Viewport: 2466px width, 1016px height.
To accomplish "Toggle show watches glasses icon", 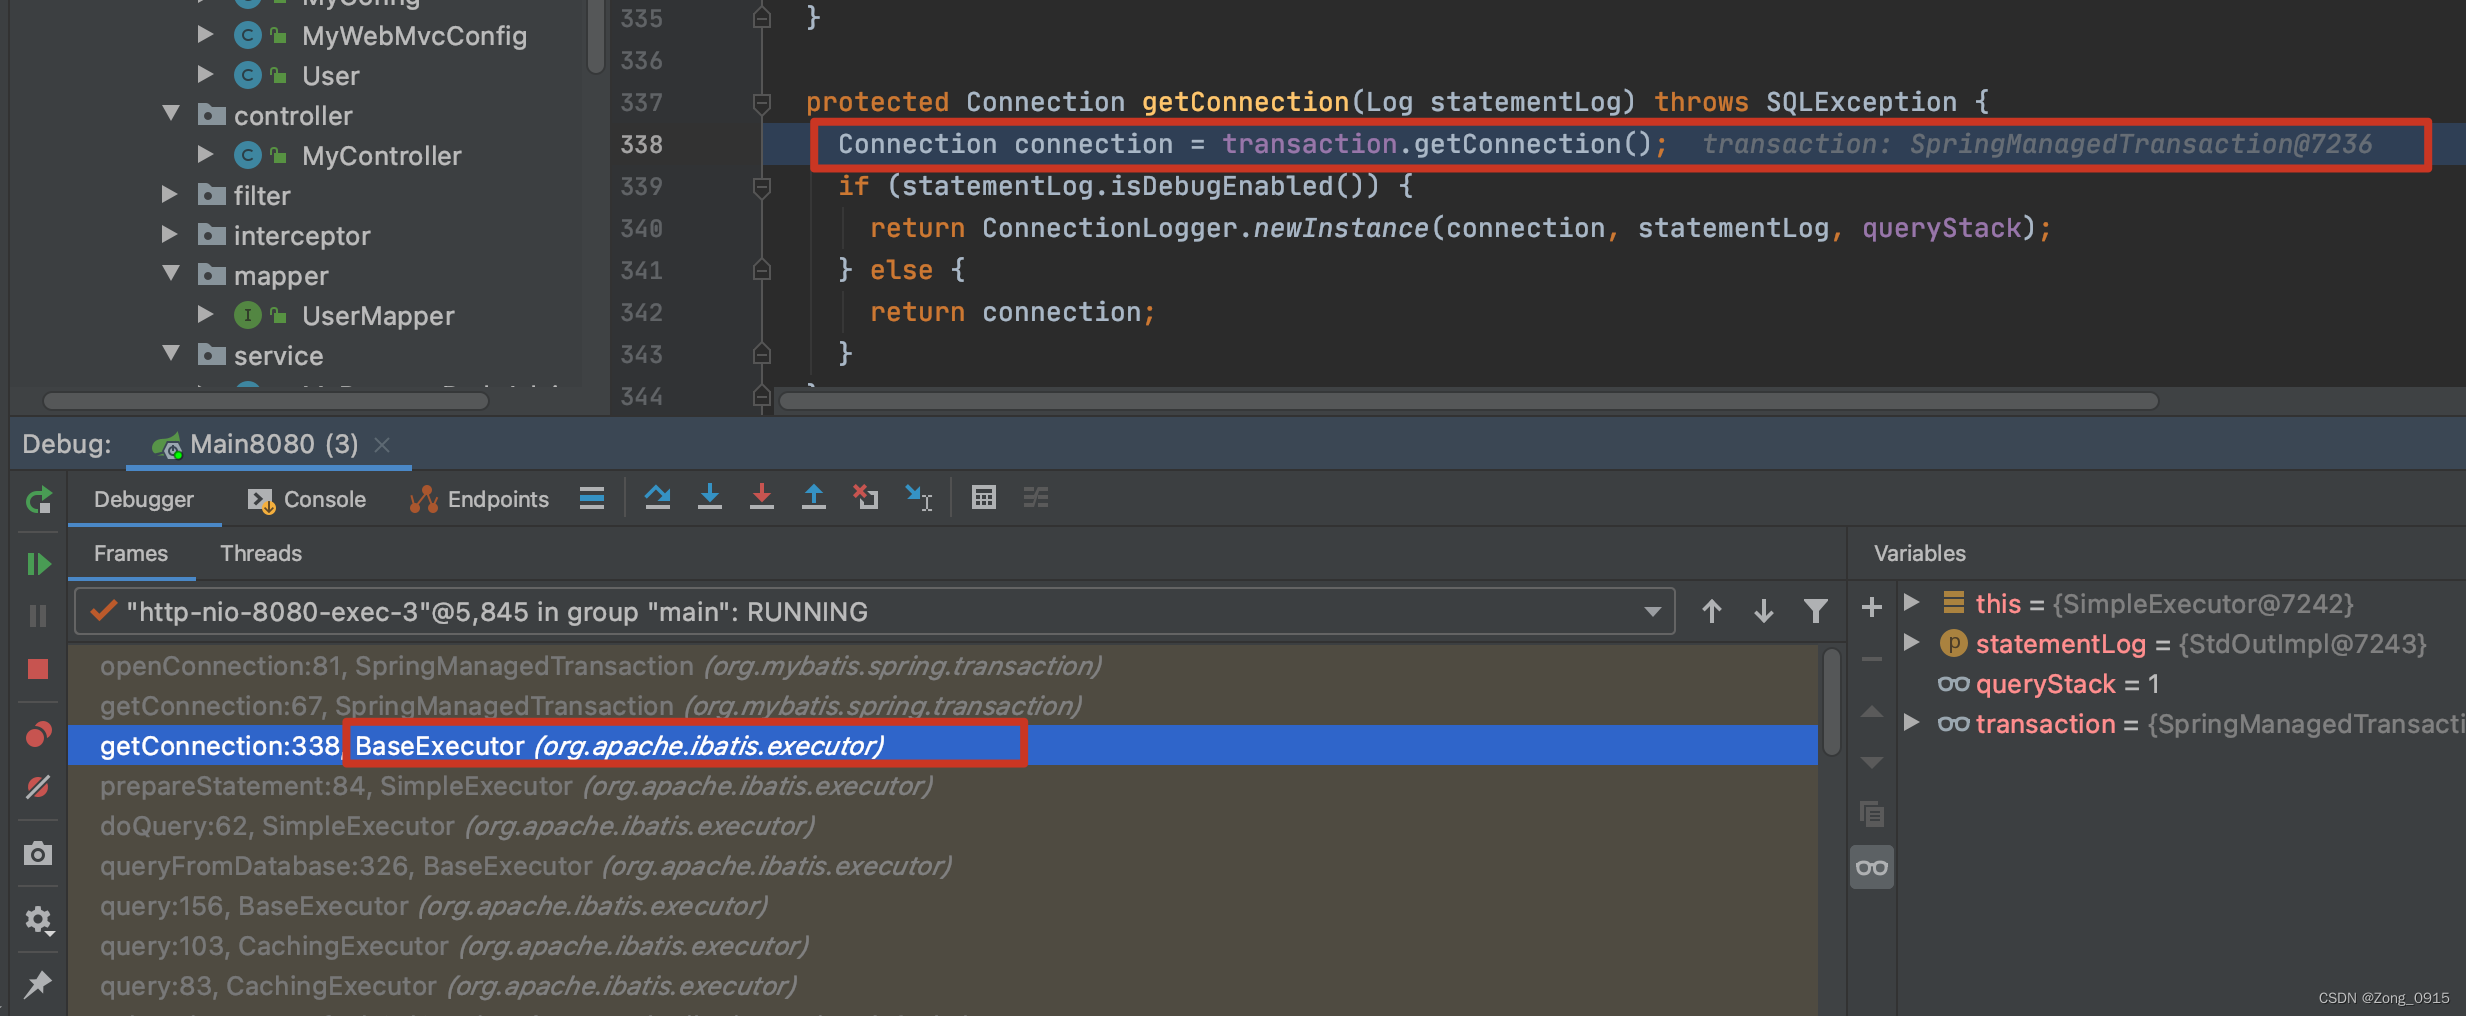I will [x=1872, y=867].
